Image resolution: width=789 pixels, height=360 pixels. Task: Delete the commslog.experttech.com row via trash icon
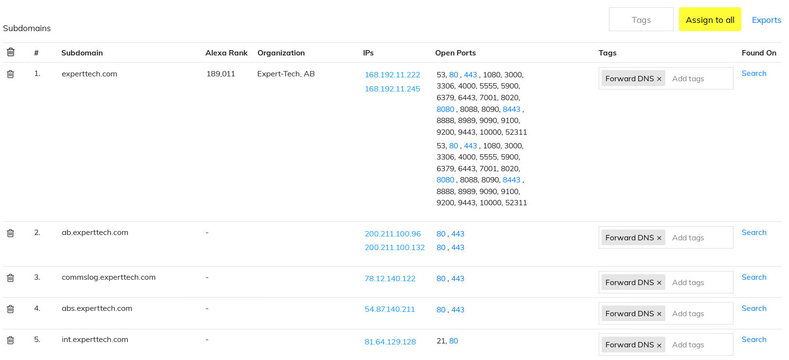[x=11, y=278]
